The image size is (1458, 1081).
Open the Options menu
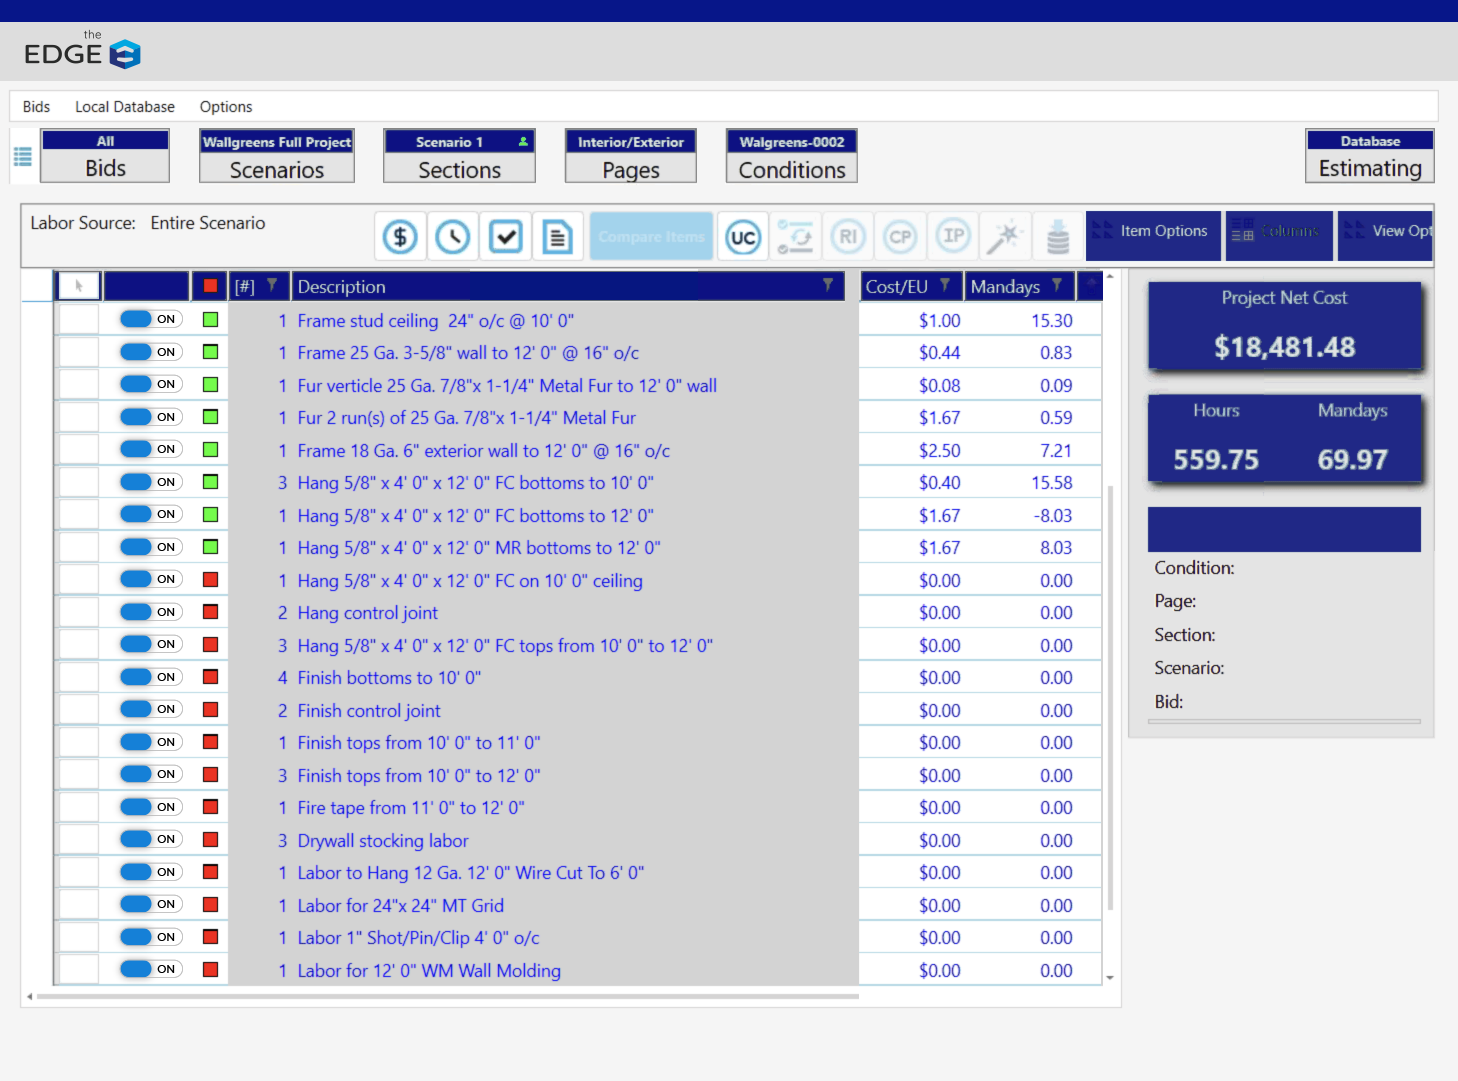pos(226,107)
